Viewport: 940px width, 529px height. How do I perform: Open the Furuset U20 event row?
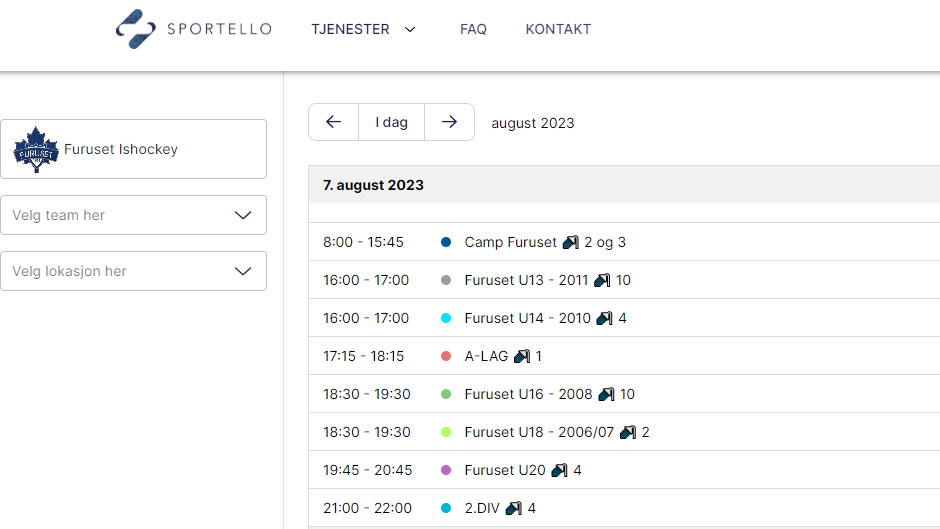(624, 470)
